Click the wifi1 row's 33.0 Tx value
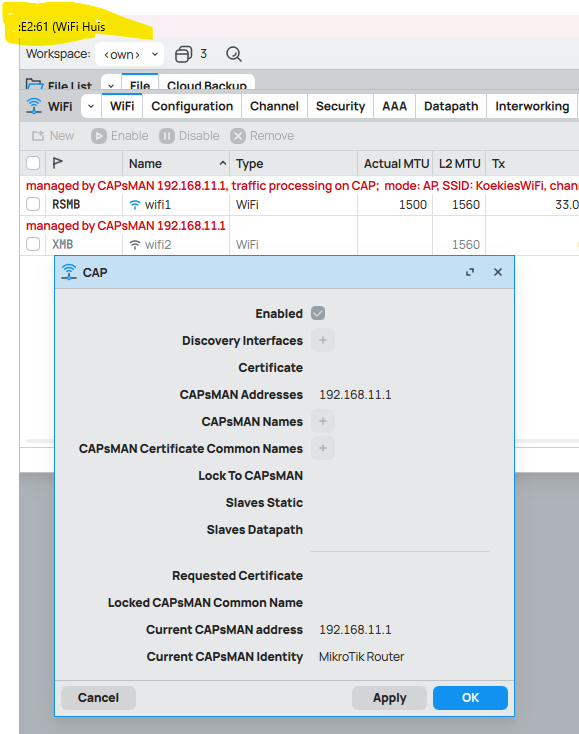Screen dimensions: 579x734 567,205
